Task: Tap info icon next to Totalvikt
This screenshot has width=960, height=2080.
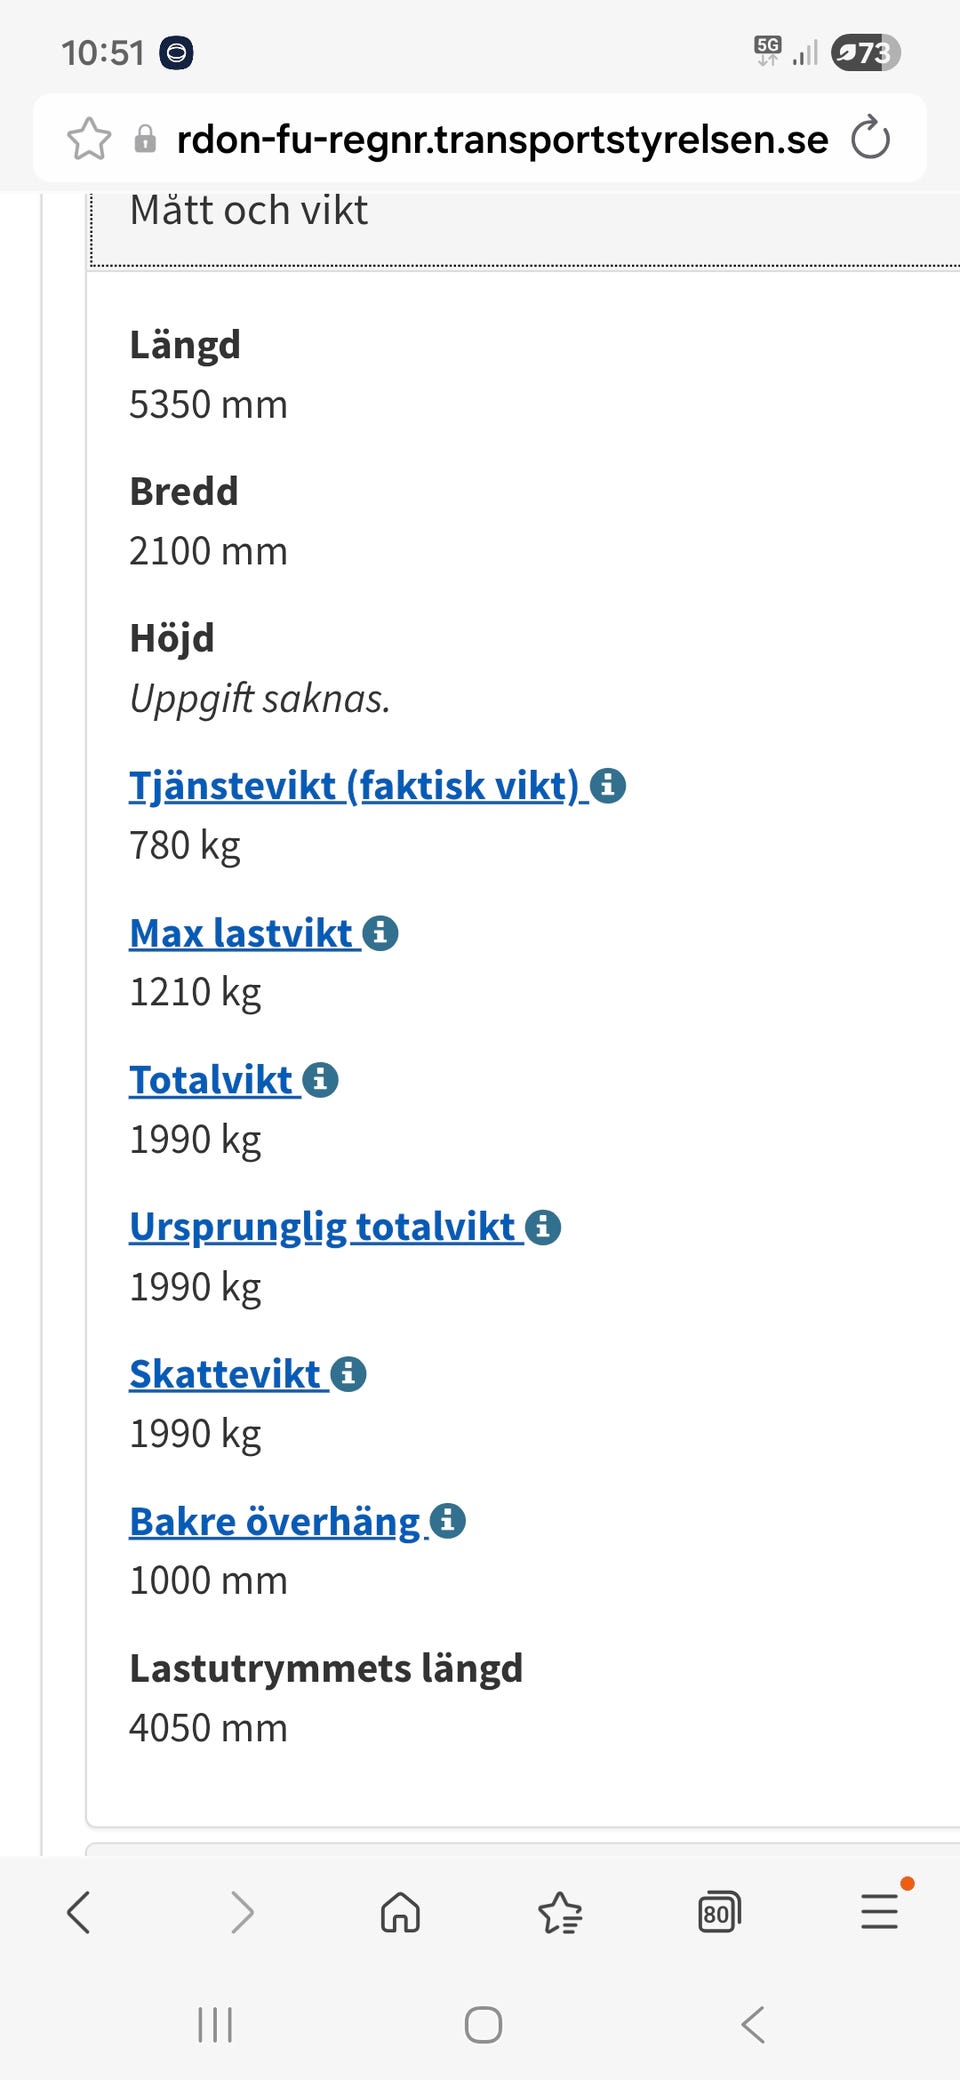Action: [320, 1080]
